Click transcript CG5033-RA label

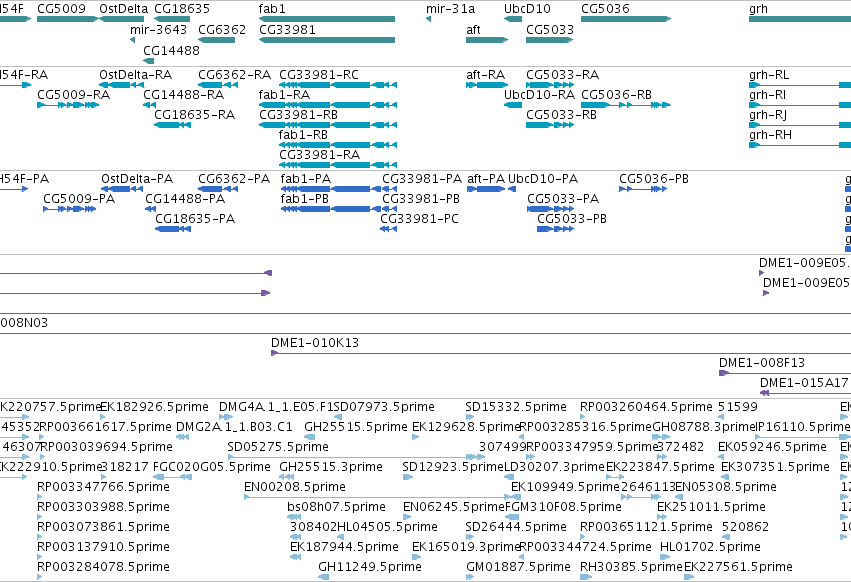click(x=562, y=74)
